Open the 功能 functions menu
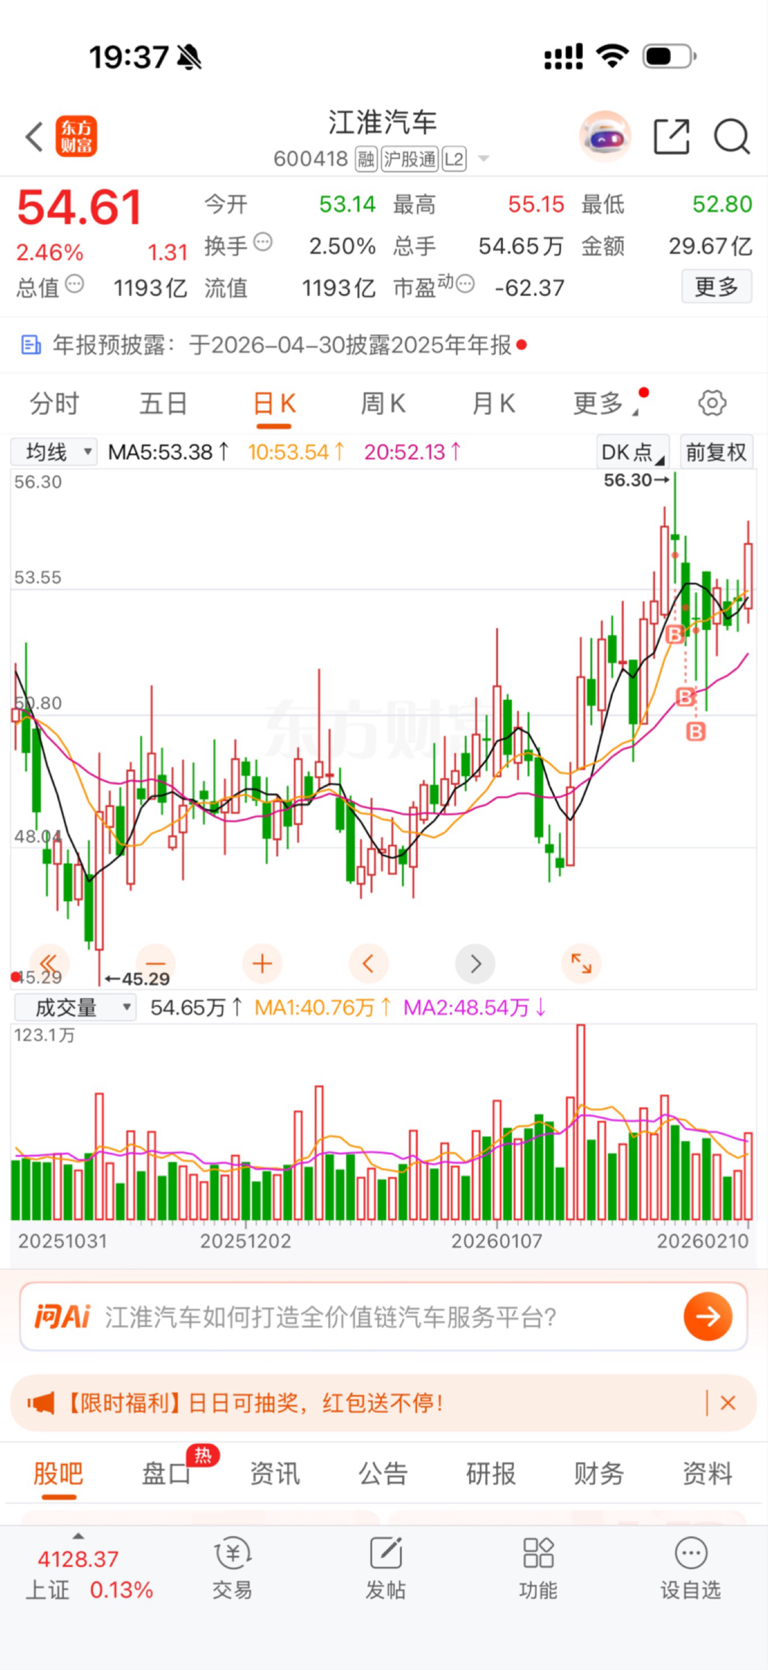Image resolution: width=769 pixels, height=1670 pixels. (538, 1568)
